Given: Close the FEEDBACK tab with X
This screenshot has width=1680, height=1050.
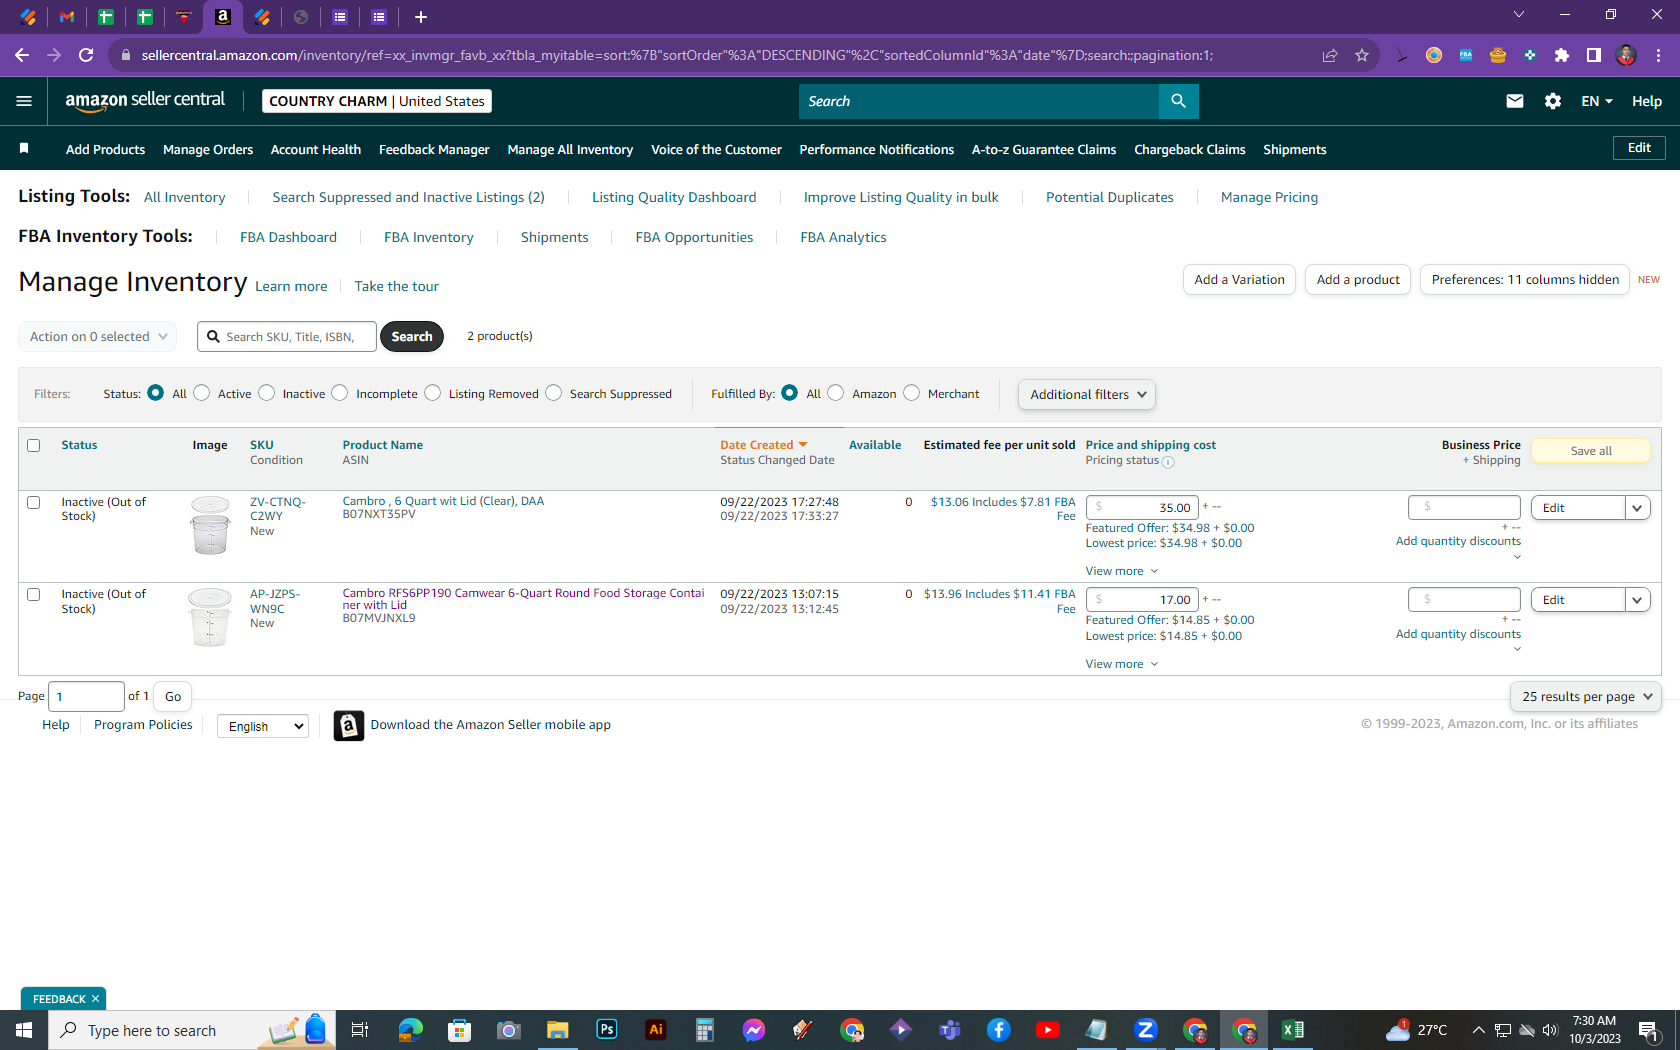Looking at the screenshot, I should pyautogui.click(x=95, y=999).
